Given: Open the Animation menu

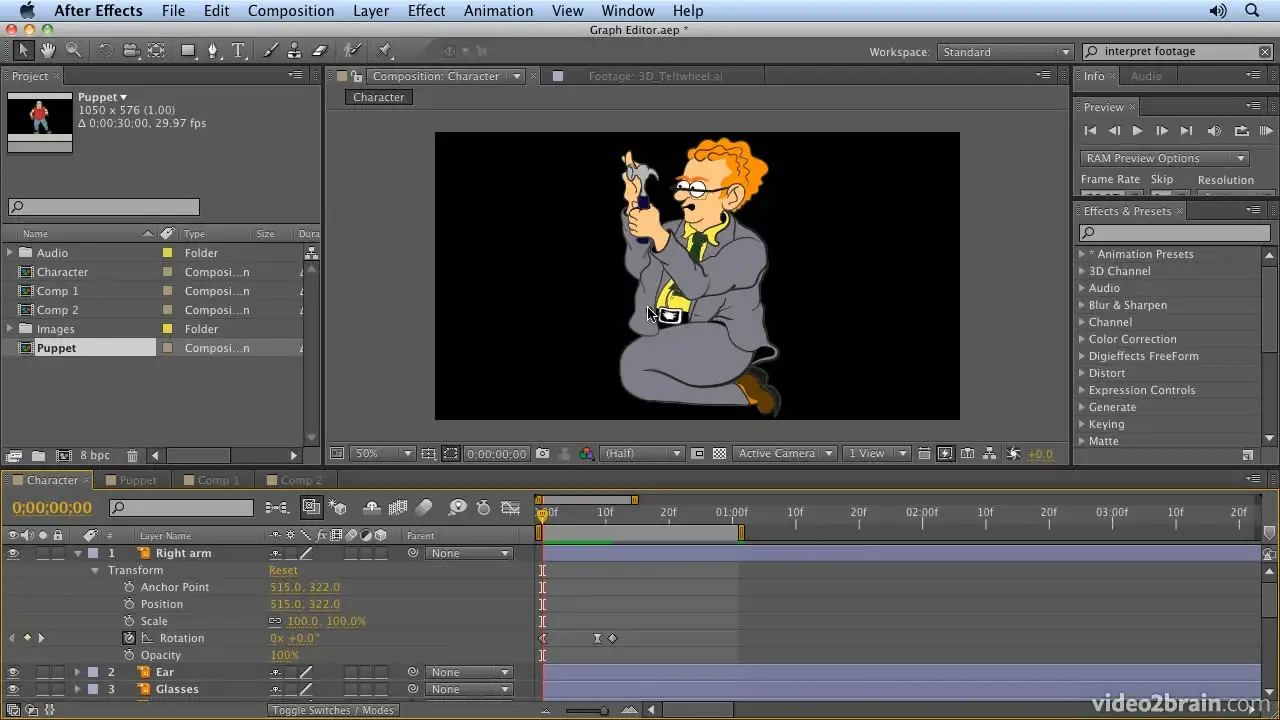Looking at the screenshot, I should [x=498, y=10].
